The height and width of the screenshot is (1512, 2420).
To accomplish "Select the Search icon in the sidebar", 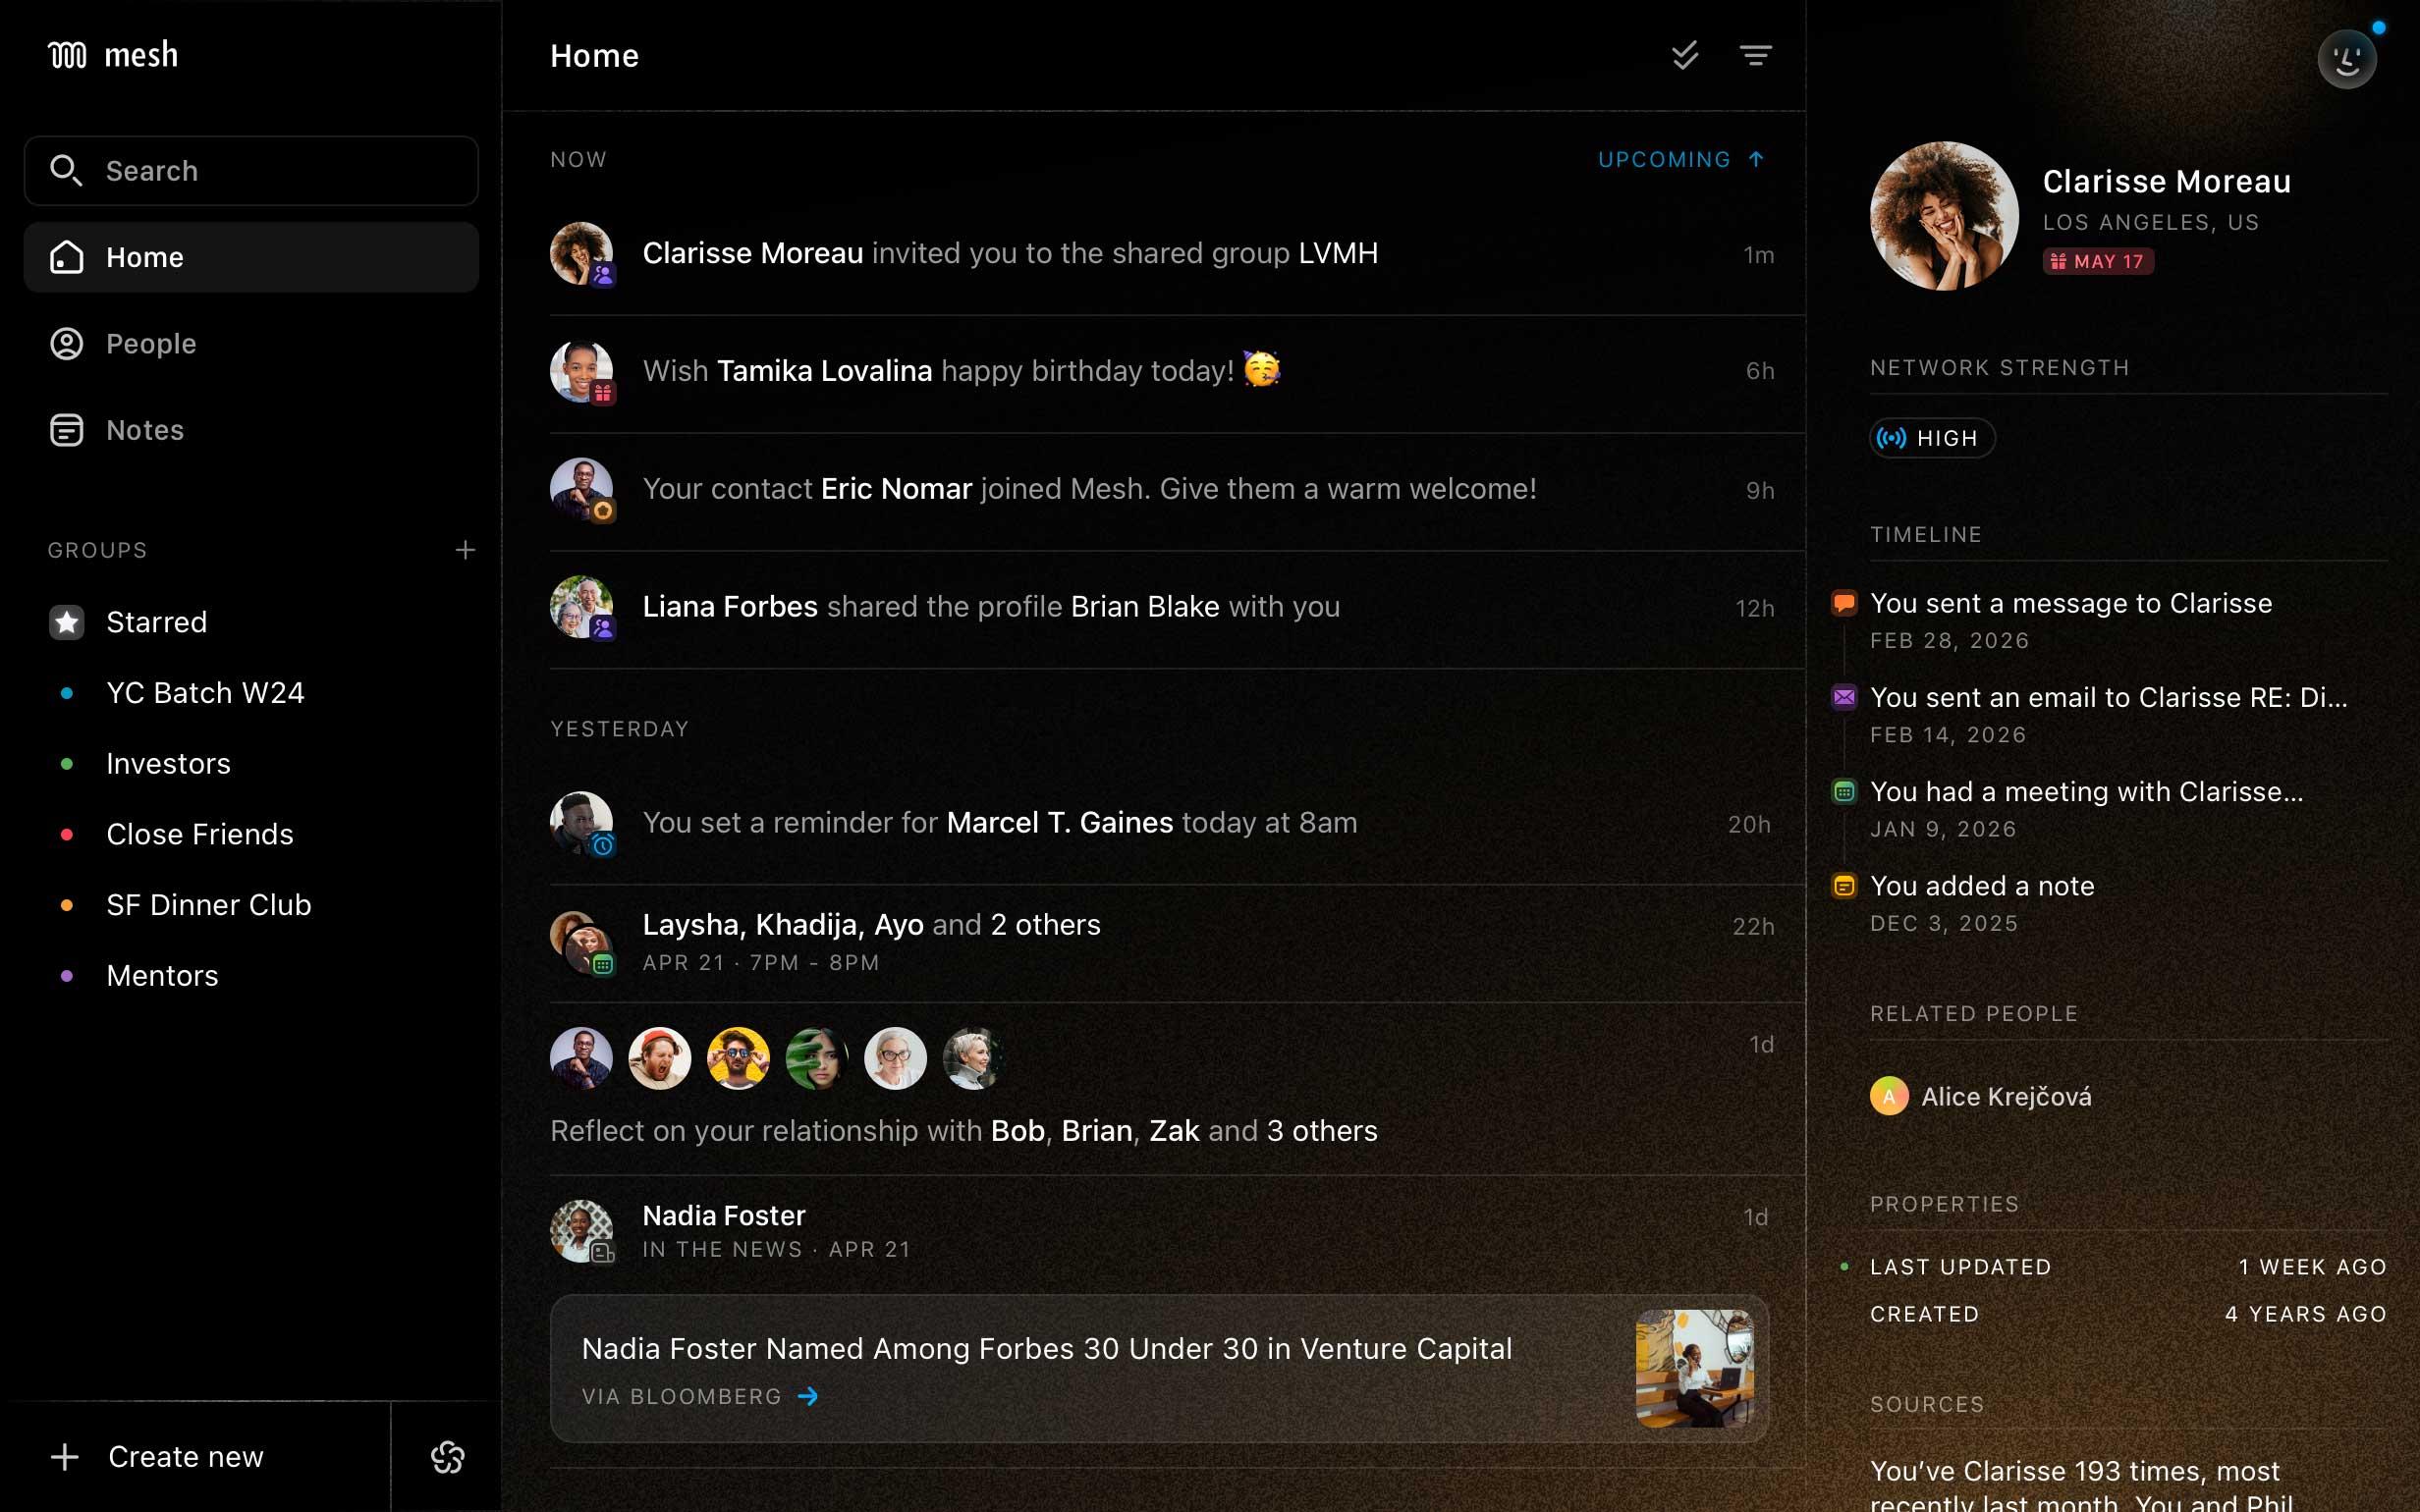I will [x=66, y=170].
